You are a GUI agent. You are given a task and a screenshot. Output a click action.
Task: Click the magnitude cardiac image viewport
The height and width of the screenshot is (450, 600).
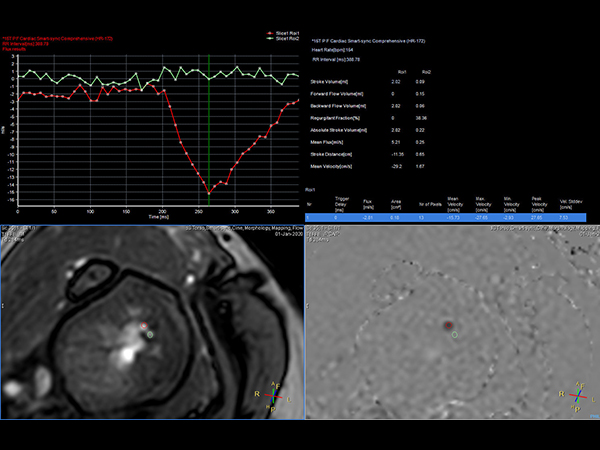[152, 322]
